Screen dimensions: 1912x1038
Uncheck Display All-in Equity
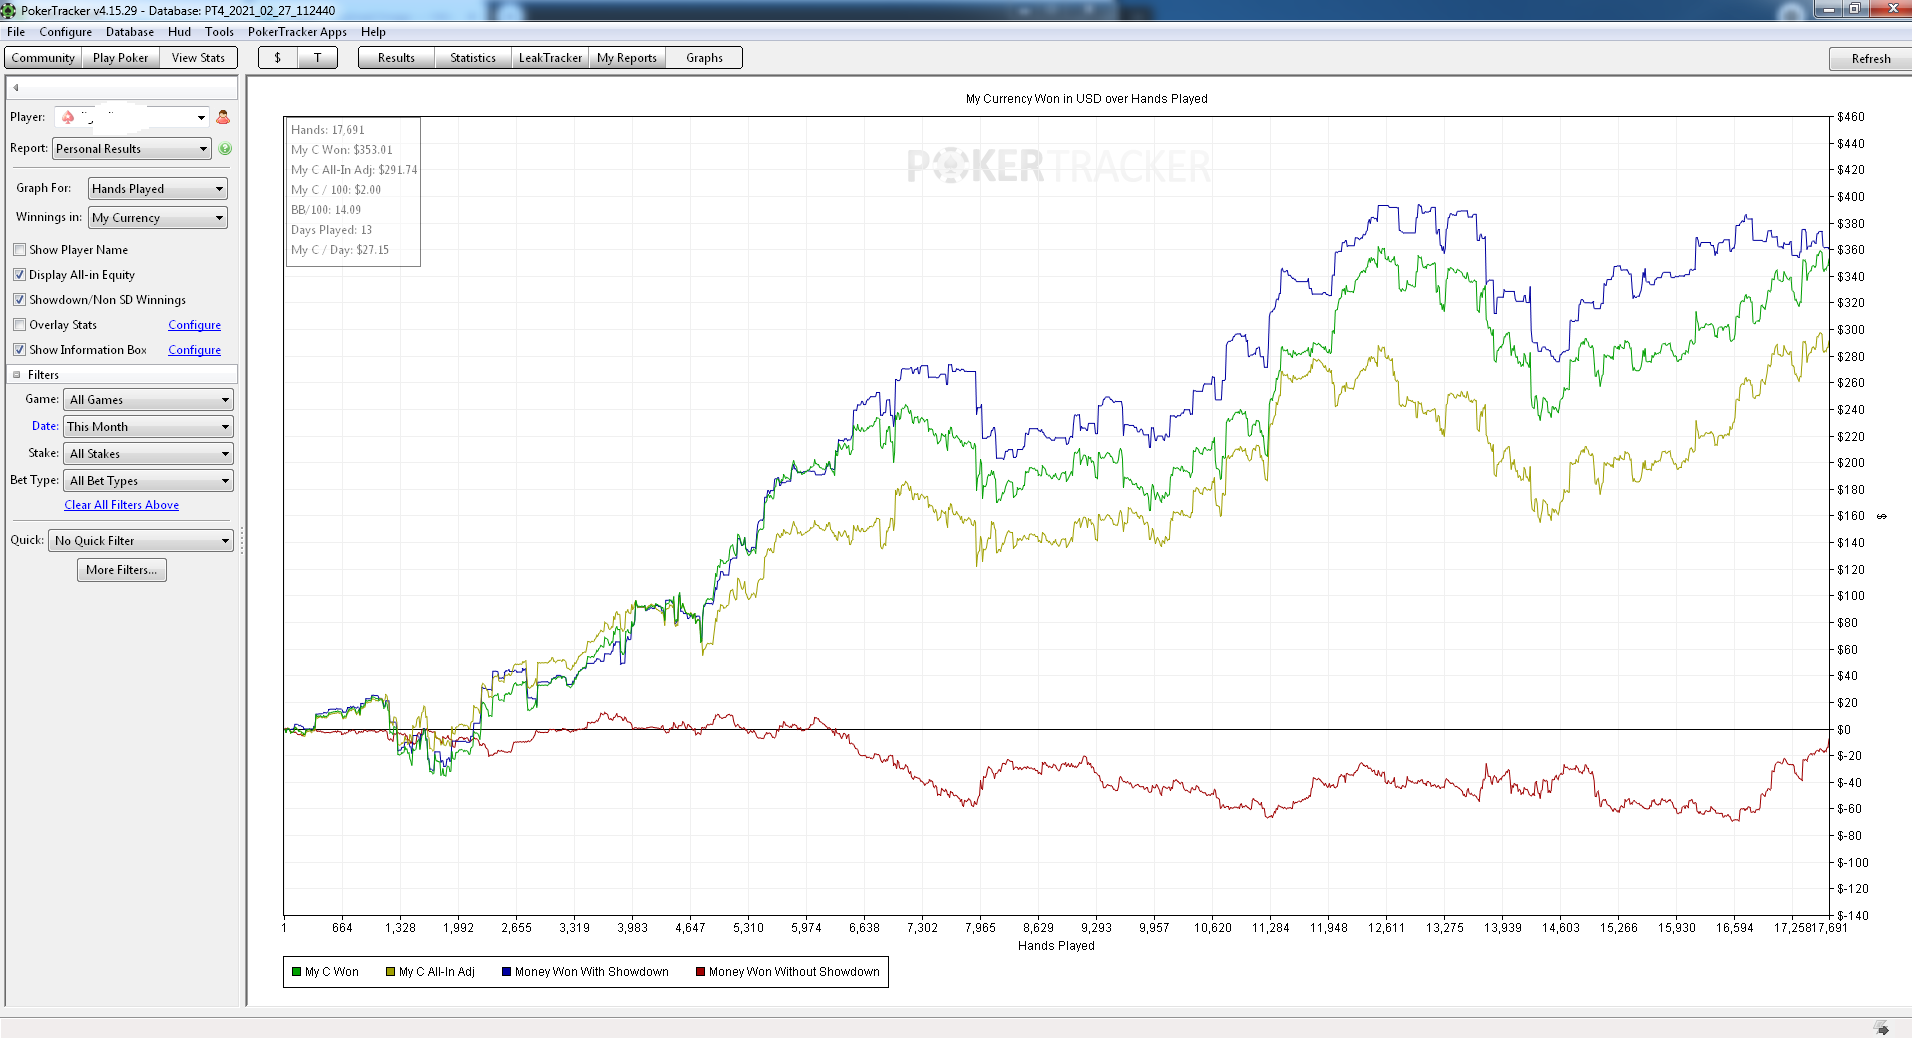20,275
